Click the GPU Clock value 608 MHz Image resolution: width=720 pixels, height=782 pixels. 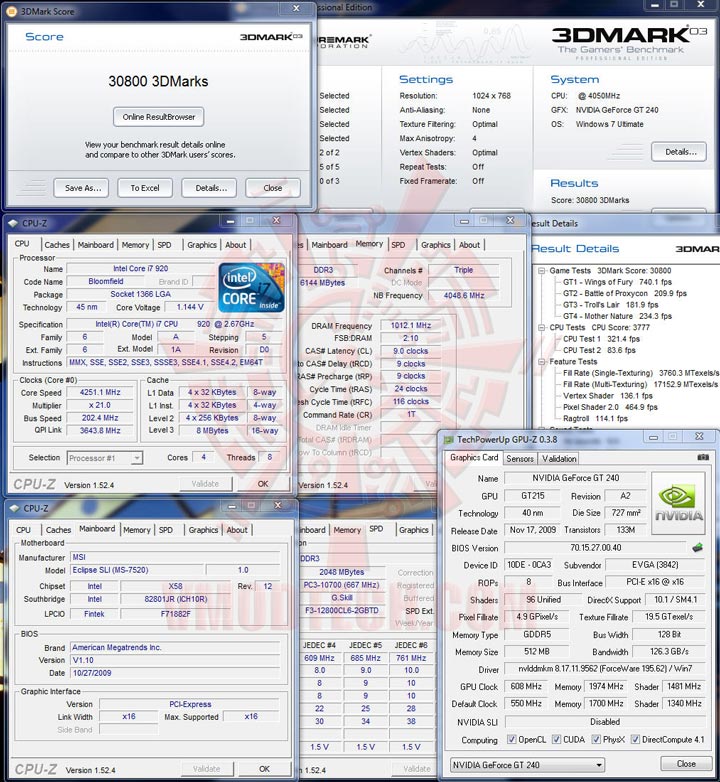pyautogui.click(x=526, y=687)
